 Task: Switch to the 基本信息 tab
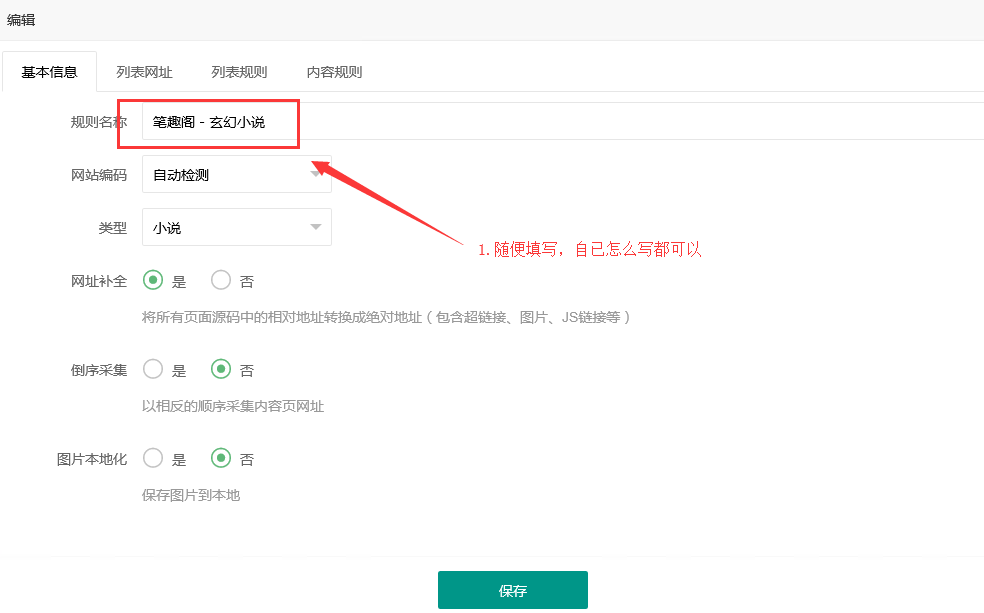coord(49,72)
